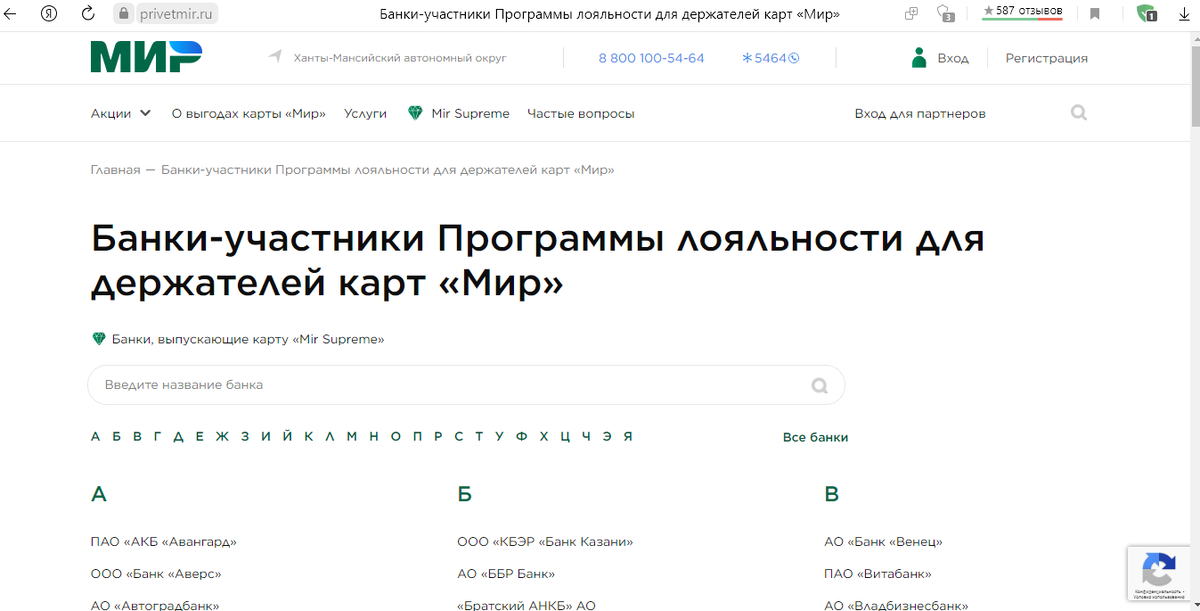Open the Услуги menu item
The image size is (1200, 611).
pyautogui.click(x=365, y=113)
